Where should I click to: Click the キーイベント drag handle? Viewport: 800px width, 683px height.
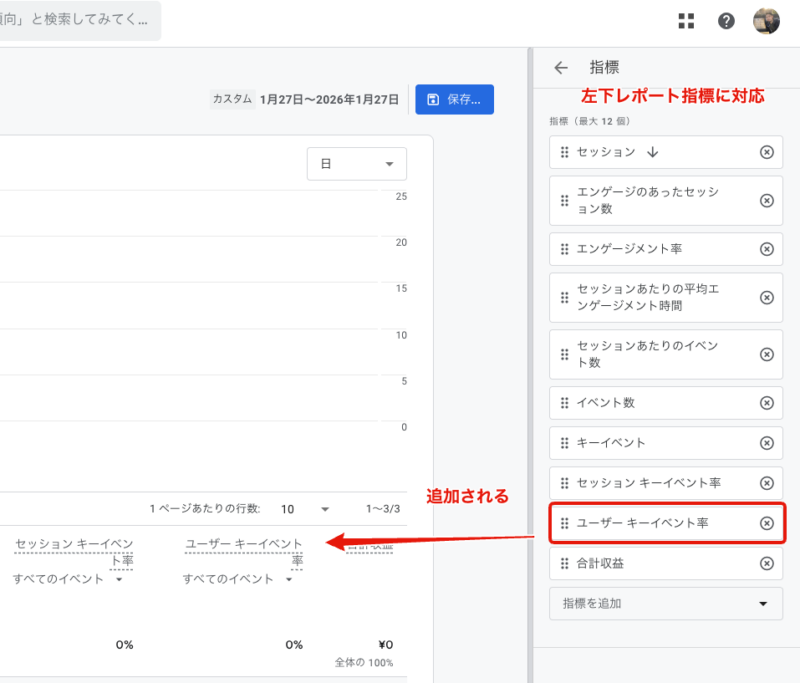[564, 443]
